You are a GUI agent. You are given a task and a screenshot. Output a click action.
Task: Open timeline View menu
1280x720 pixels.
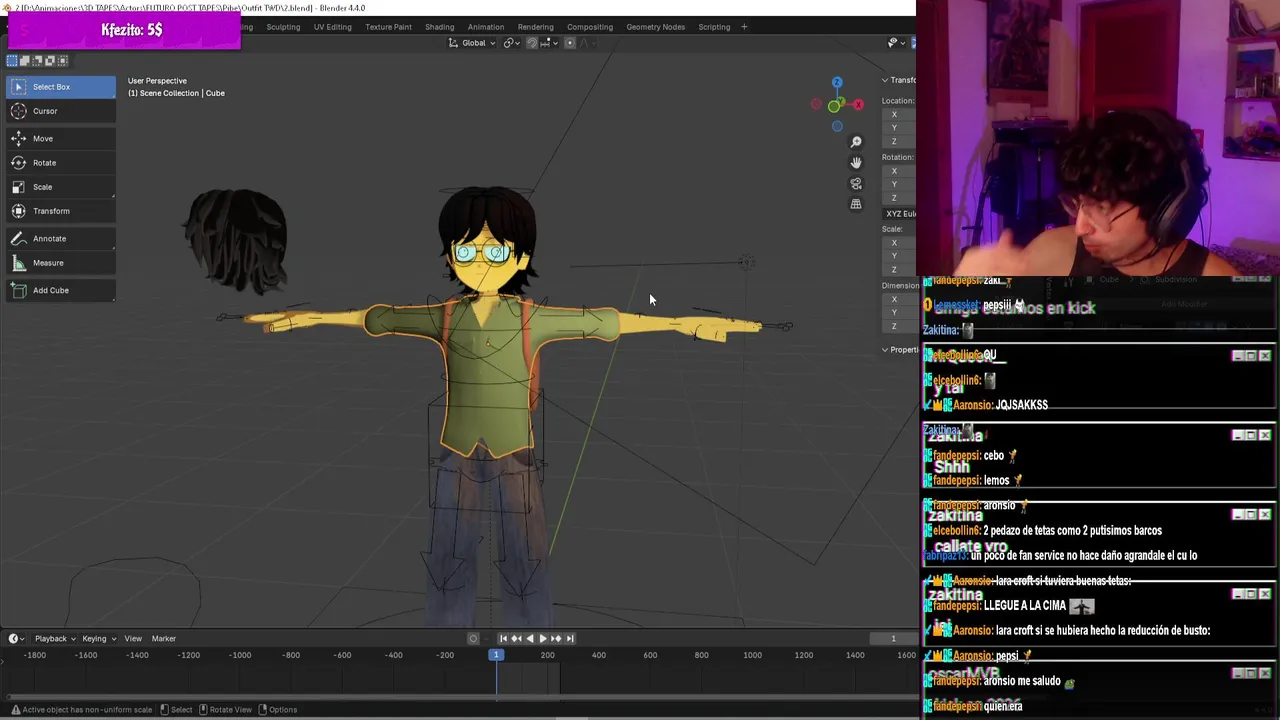pos(133,638)
